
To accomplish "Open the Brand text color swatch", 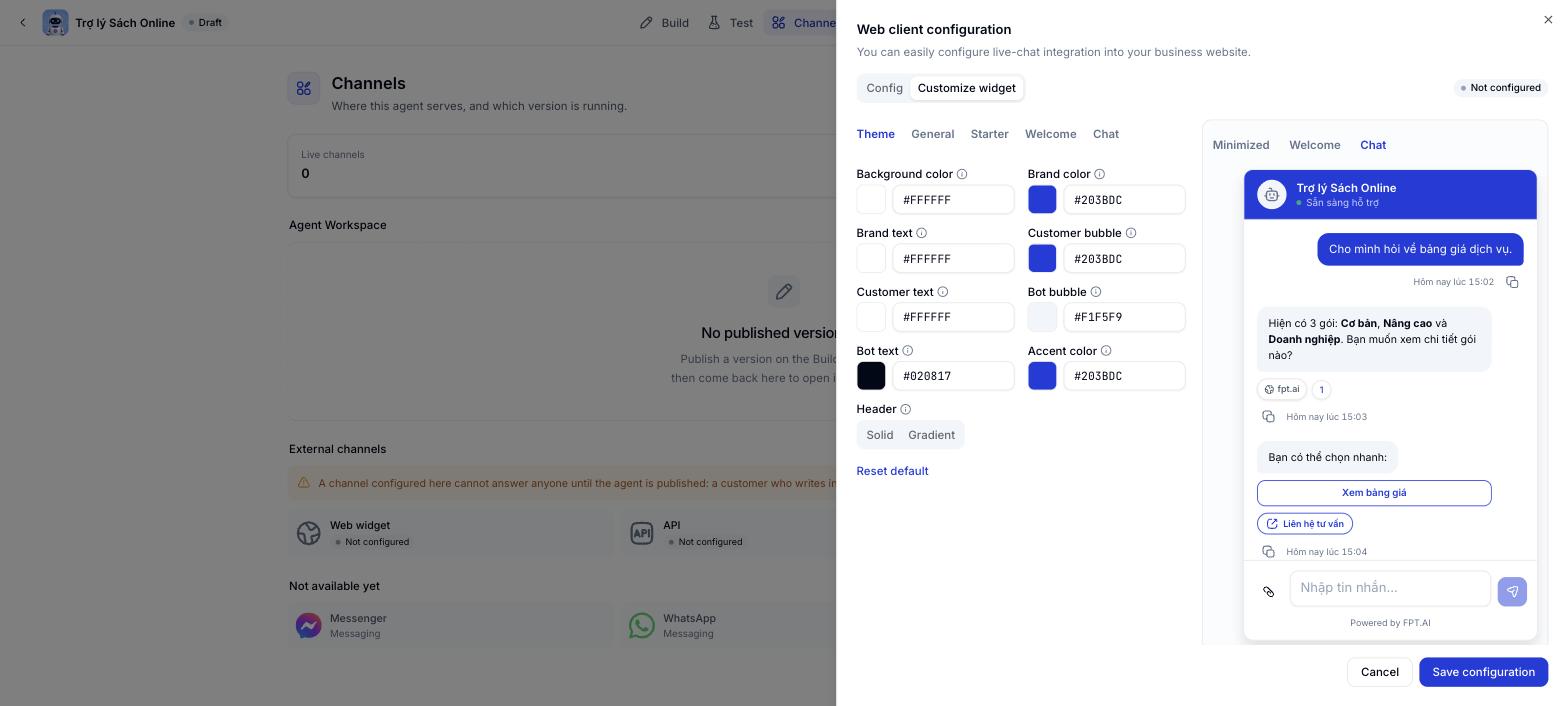I will point(871,259).
